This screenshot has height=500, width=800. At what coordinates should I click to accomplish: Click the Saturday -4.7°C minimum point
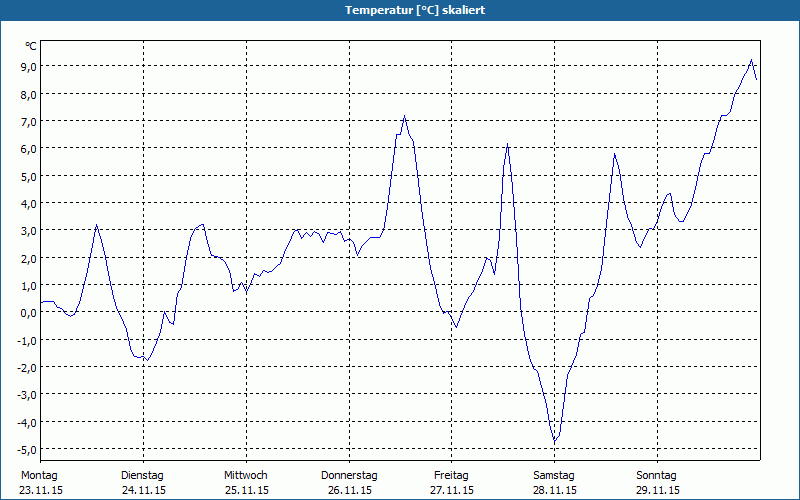tap(555, 441)
